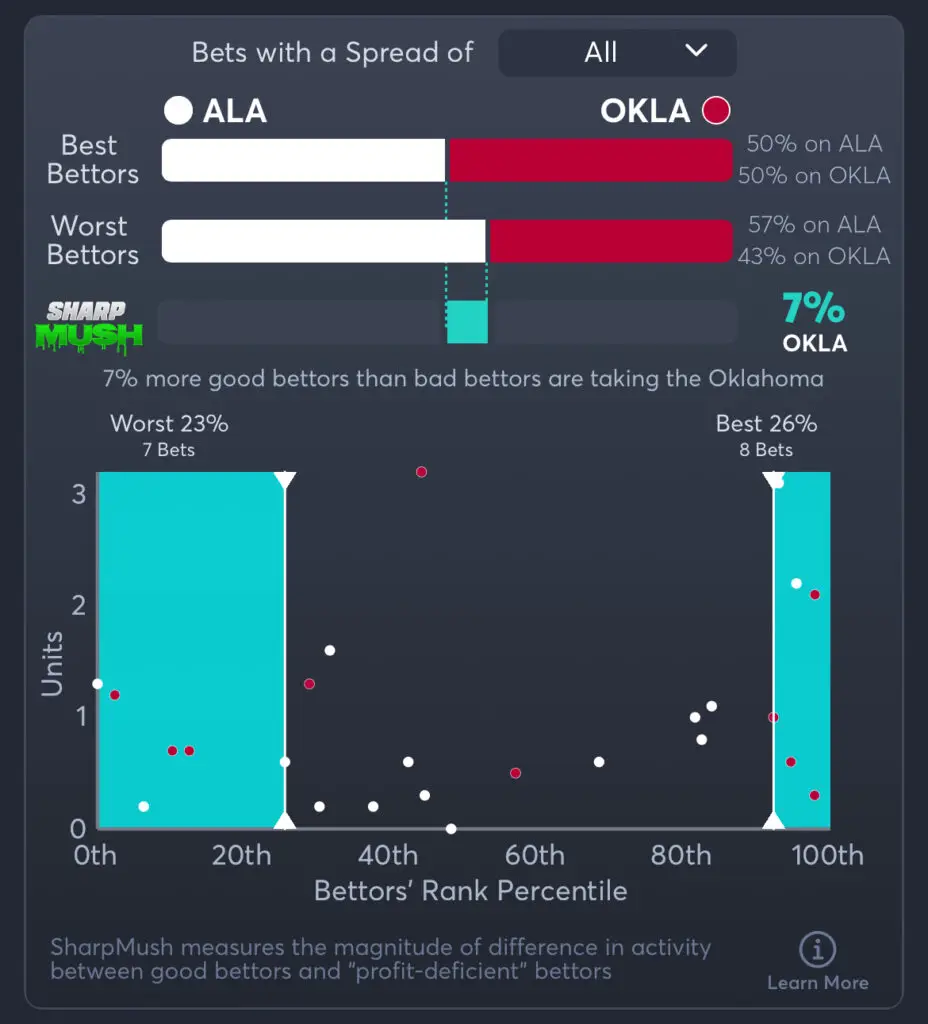Toggle the teal 7% OKLA indicator bar
The image size is (928, 1024).
tap(467, 322)
